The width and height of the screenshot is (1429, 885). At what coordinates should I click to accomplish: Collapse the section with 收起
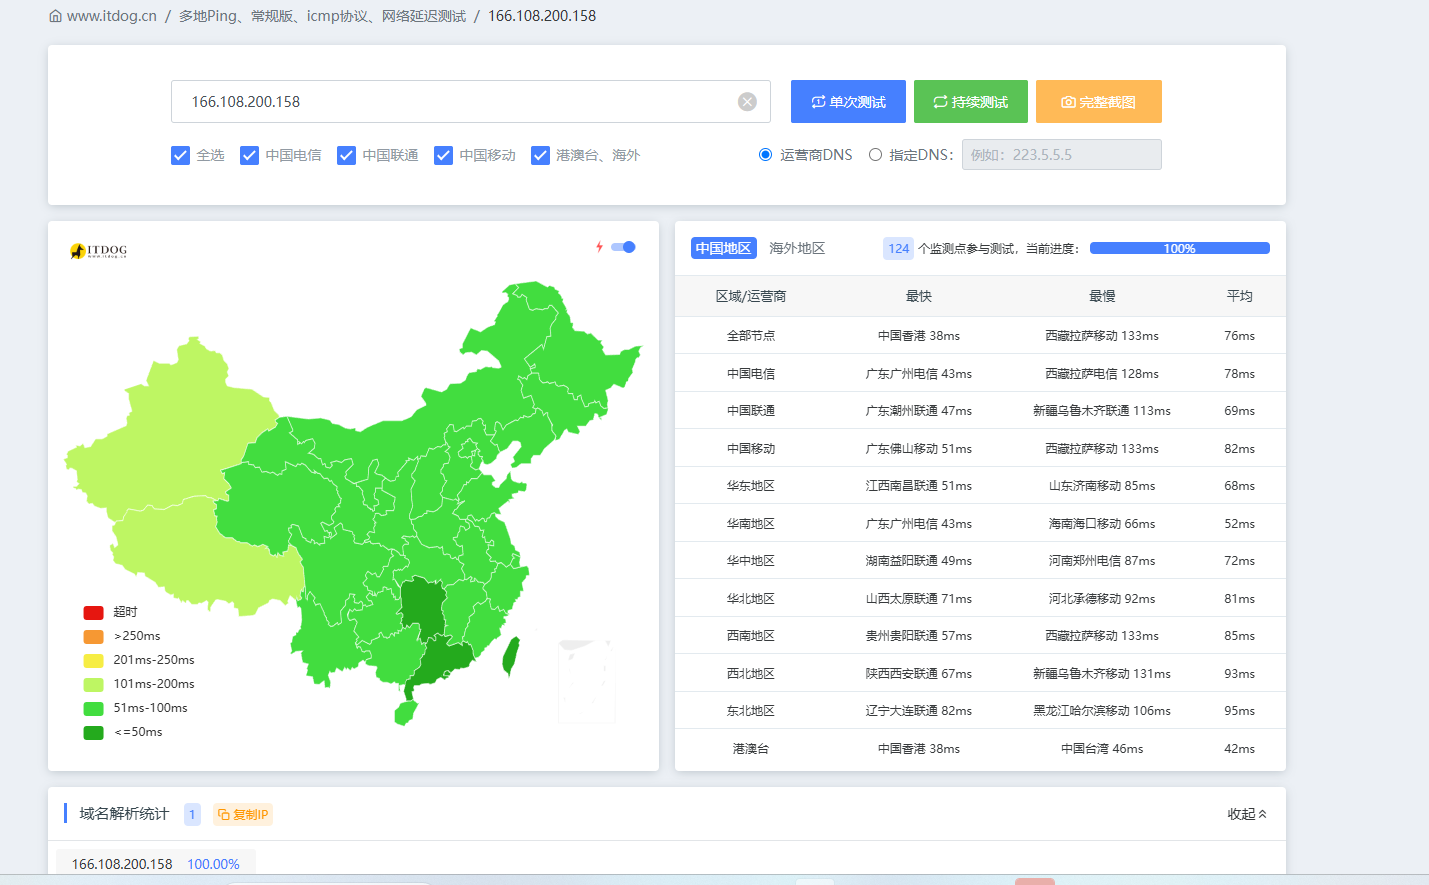1247,814
